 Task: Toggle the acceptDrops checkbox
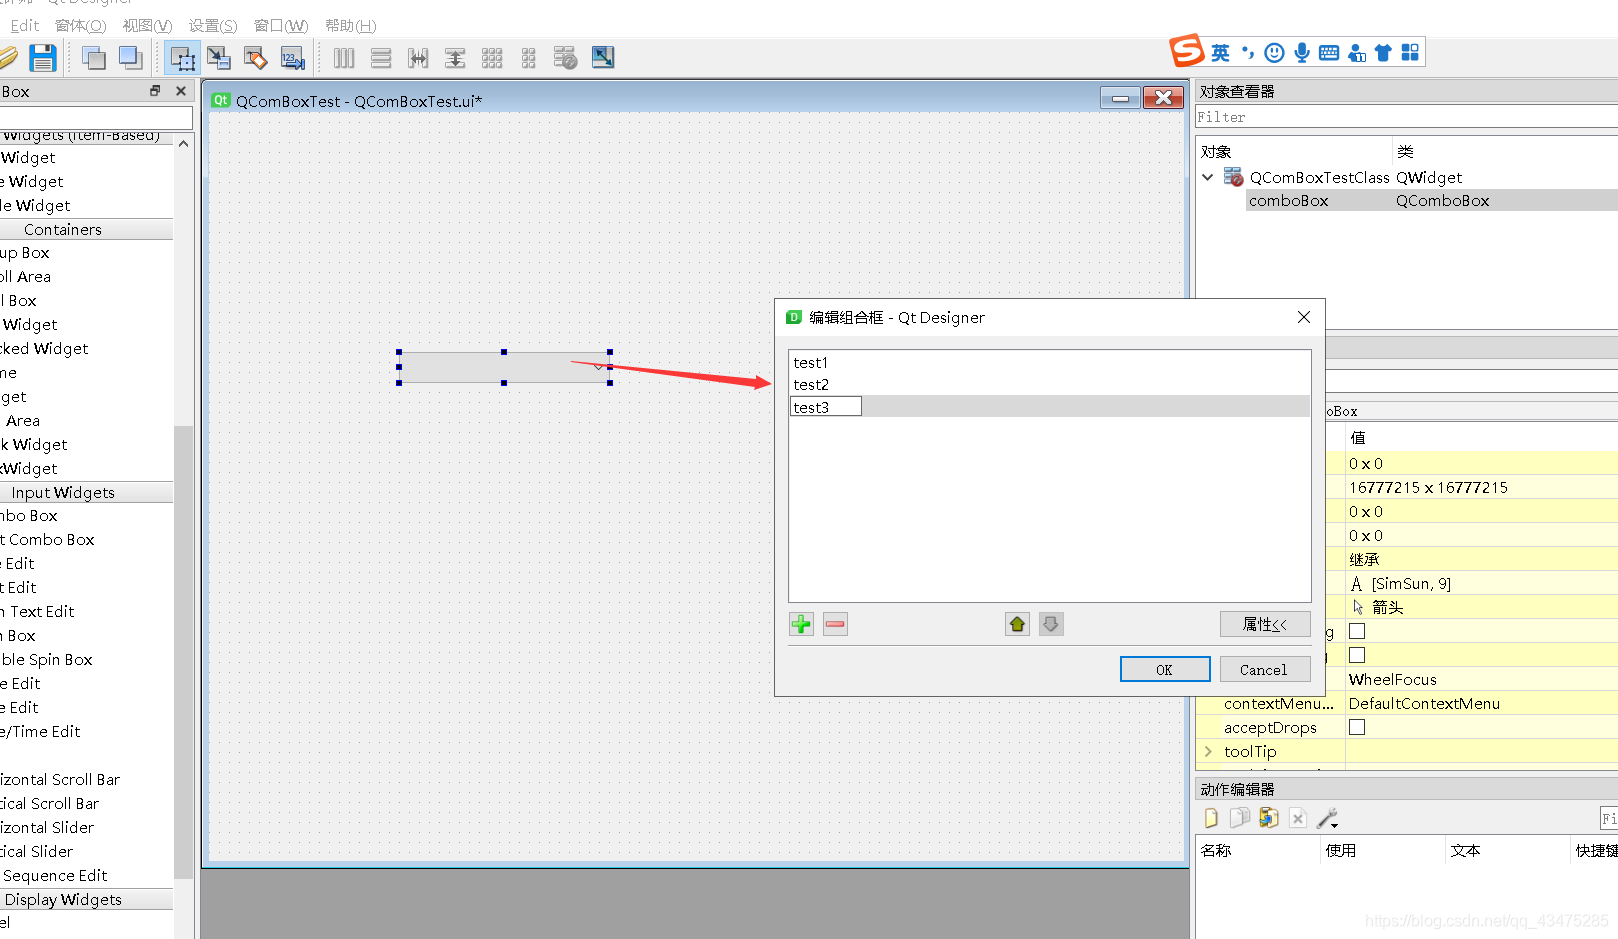coord(1357,727)
